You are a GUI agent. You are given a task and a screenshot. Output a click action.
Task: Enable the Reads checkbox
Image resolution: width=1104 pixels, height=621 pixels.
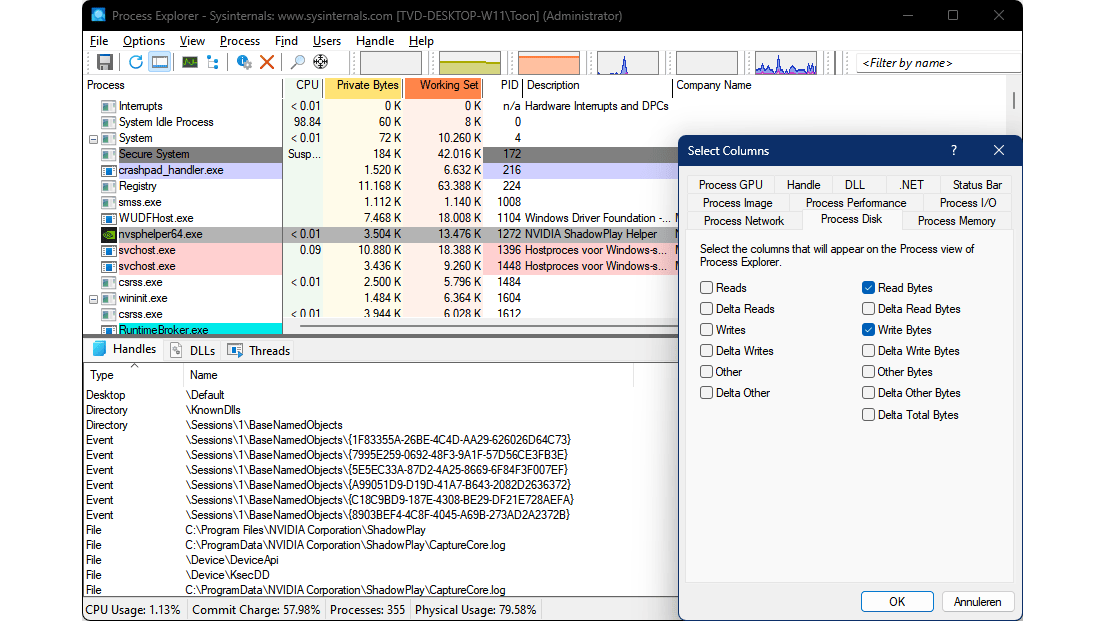[x=707, y=288]
